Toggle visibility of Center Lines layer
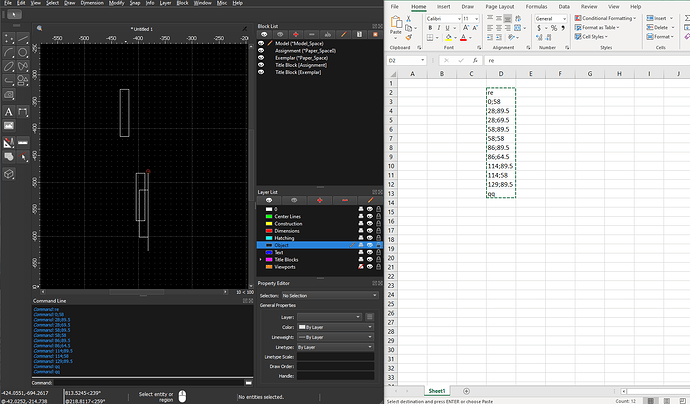 pyautogui.click(x=370, y=217)
